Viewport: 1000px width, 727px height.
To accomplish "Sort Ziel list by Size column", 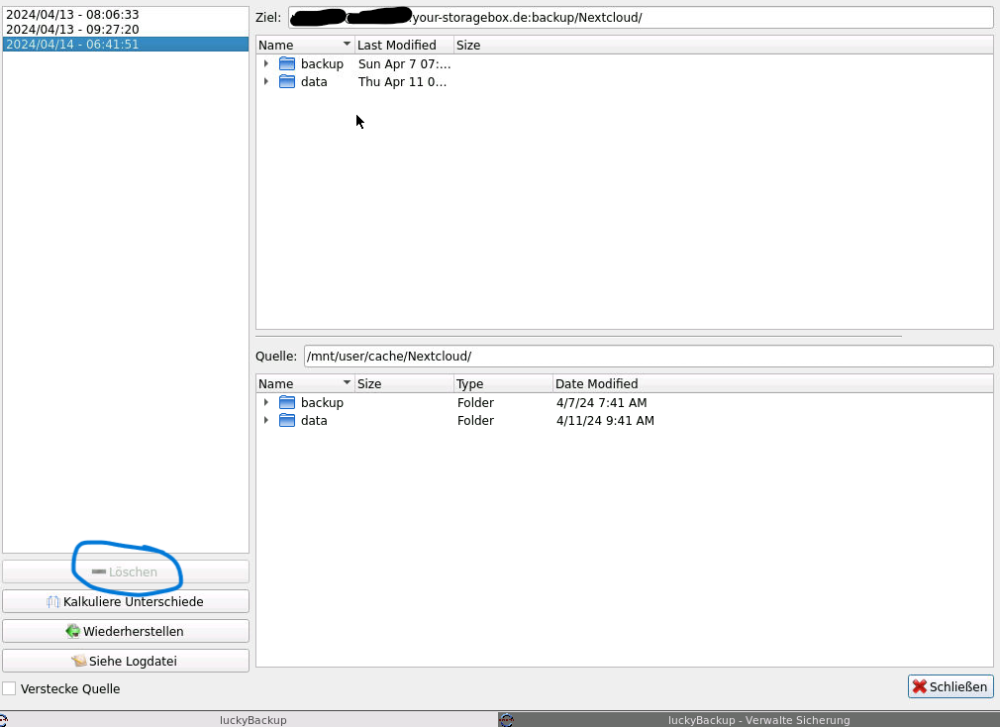I will pyautogui.click(x=723, y=45).
